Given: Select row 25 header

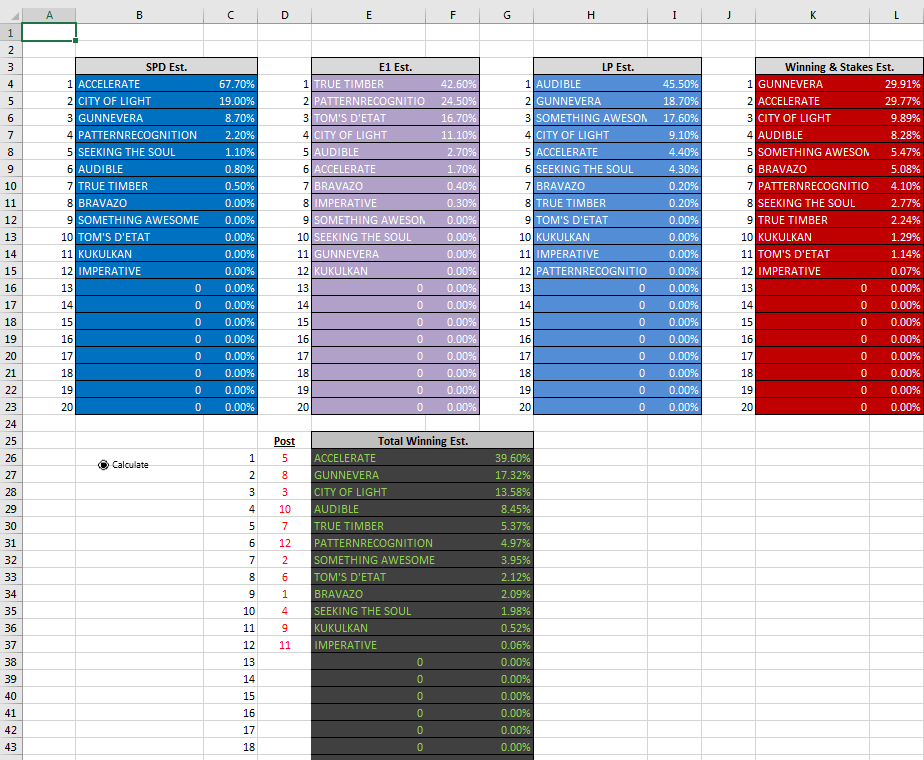Looking at the screenshot, I should coord(10,441).
